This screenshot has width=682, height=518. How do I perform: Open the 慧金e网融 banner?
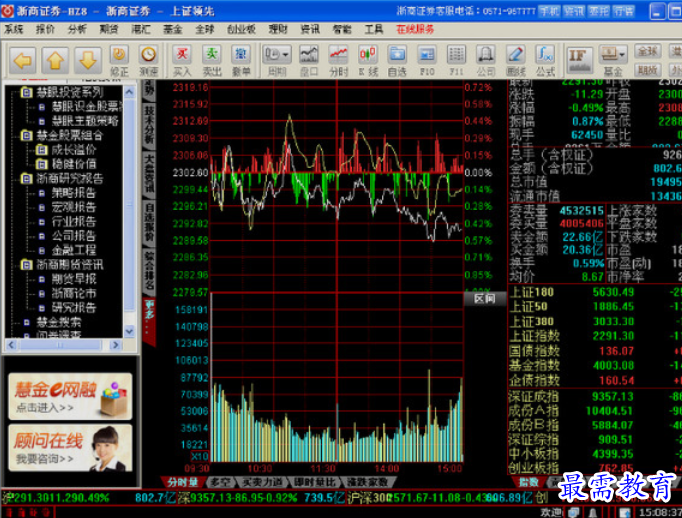pyautogui.click(x=70, y=396)
